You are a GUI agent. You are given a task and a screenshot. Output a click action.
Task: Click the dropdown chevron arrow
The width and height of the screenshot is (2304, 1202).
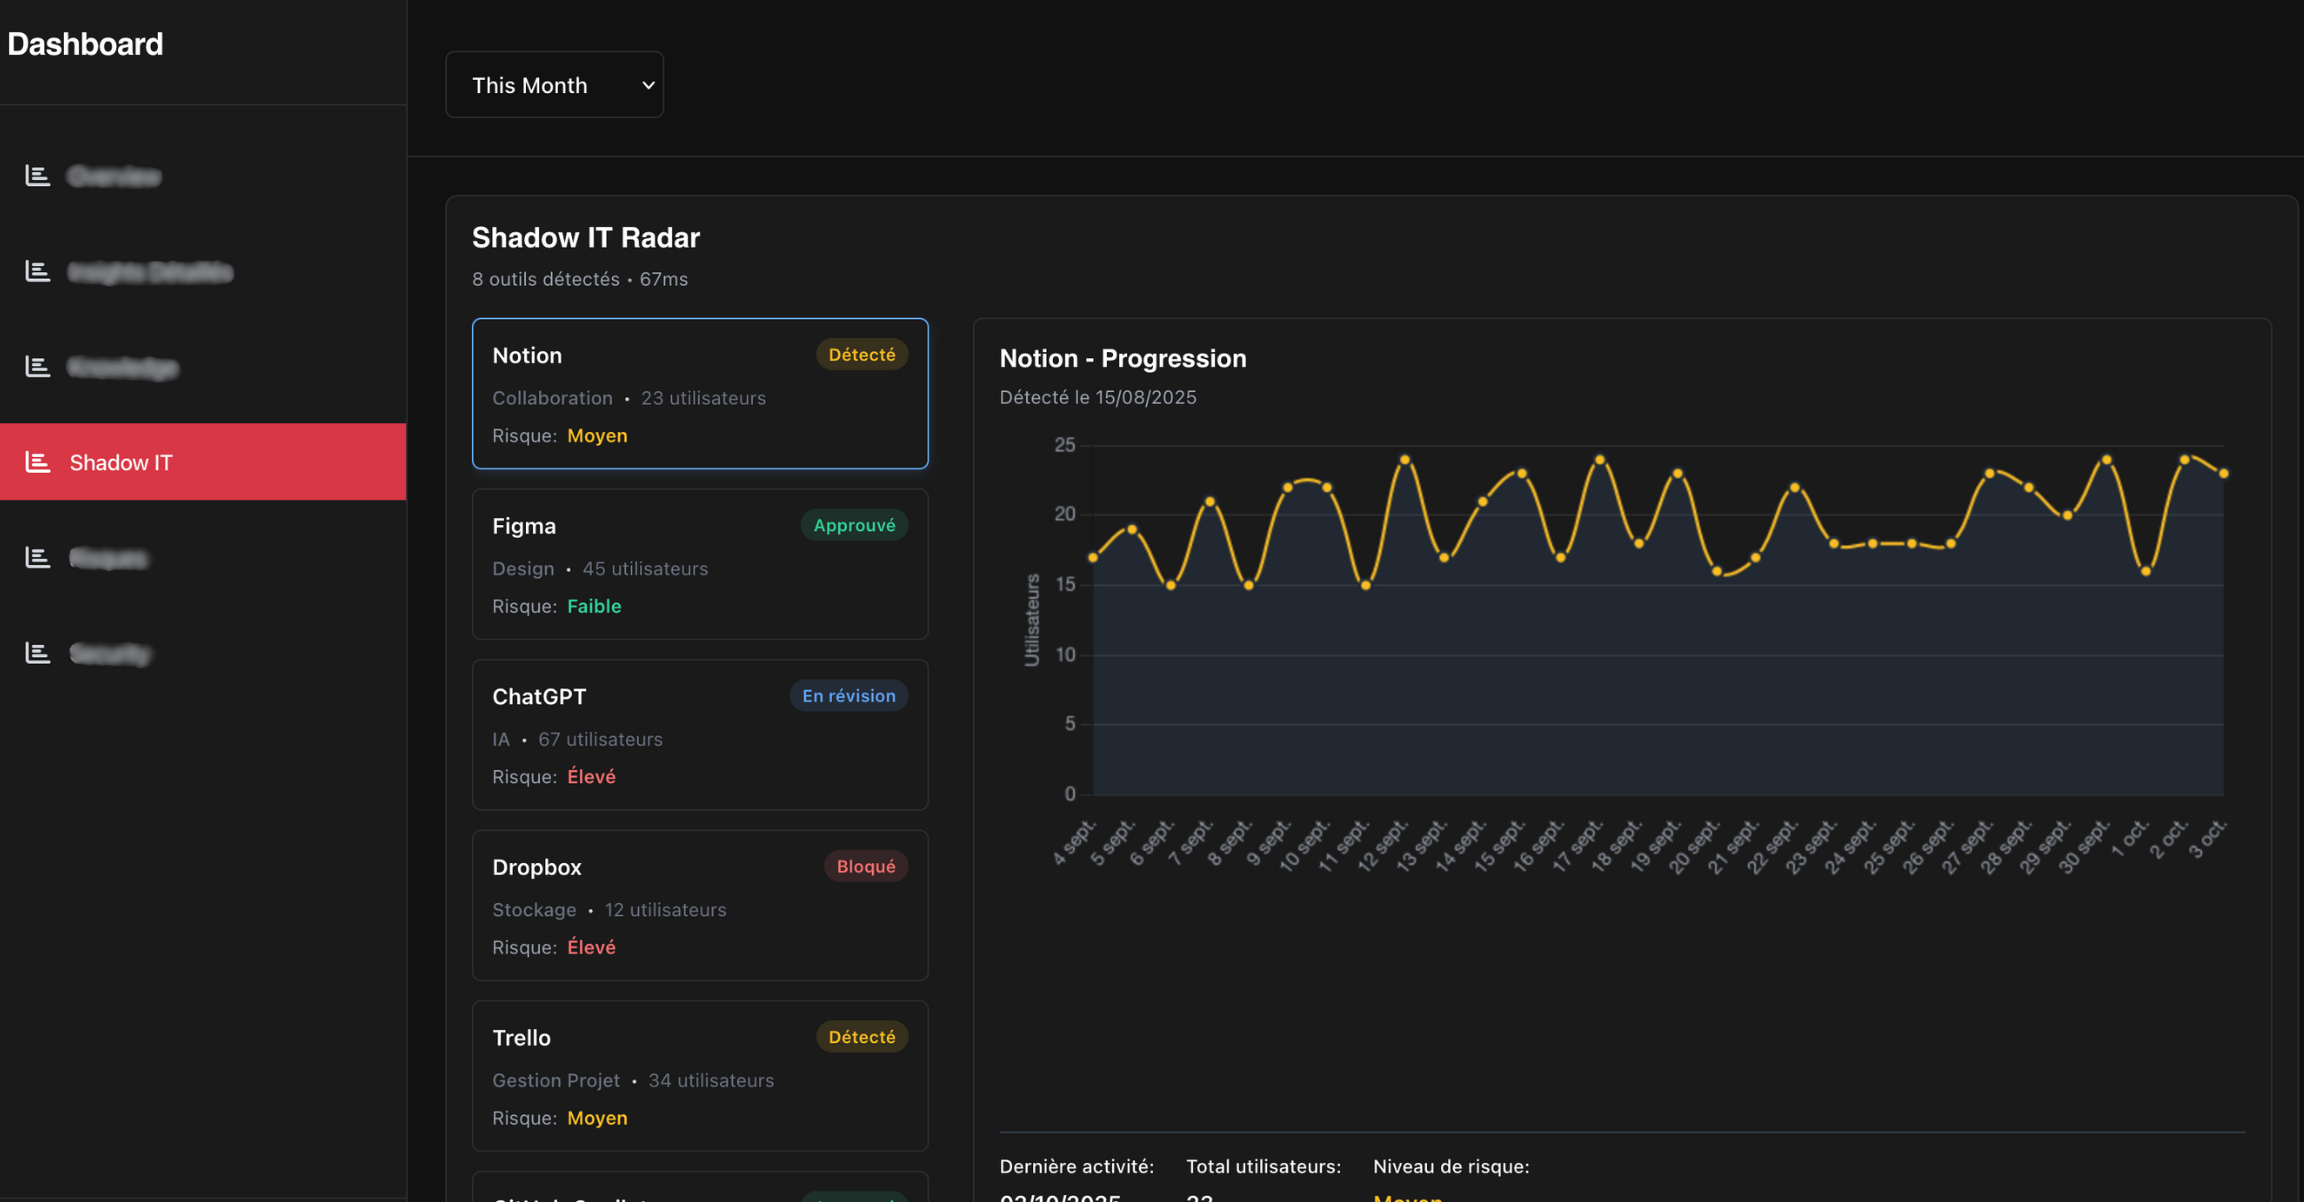(x=648, y=85)
